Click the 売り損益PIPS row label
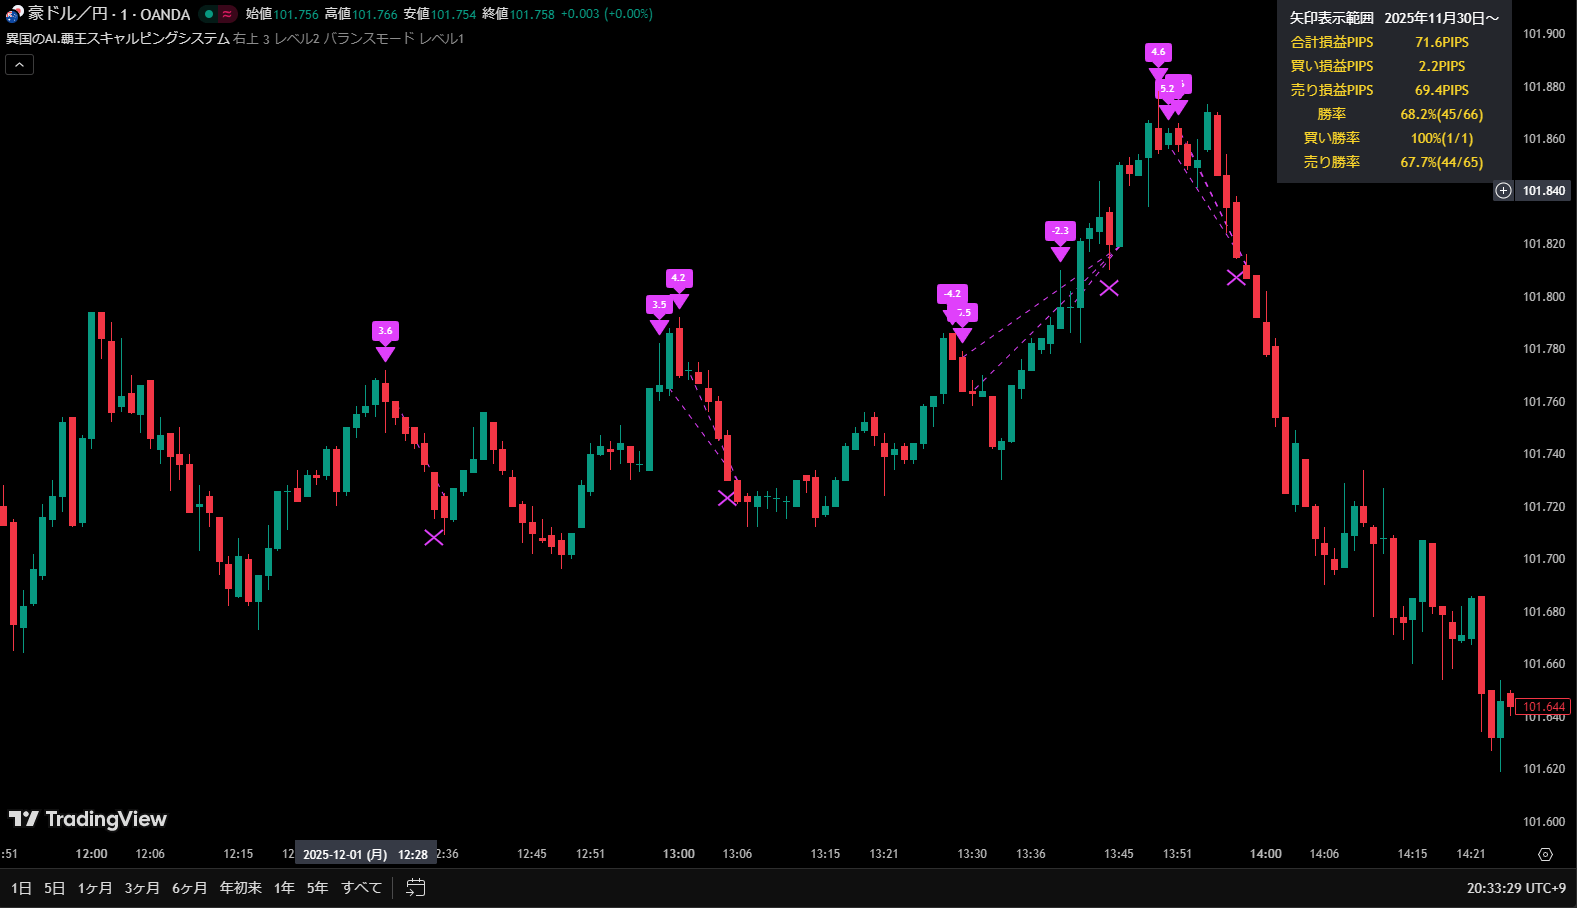 pos(1332,90)
